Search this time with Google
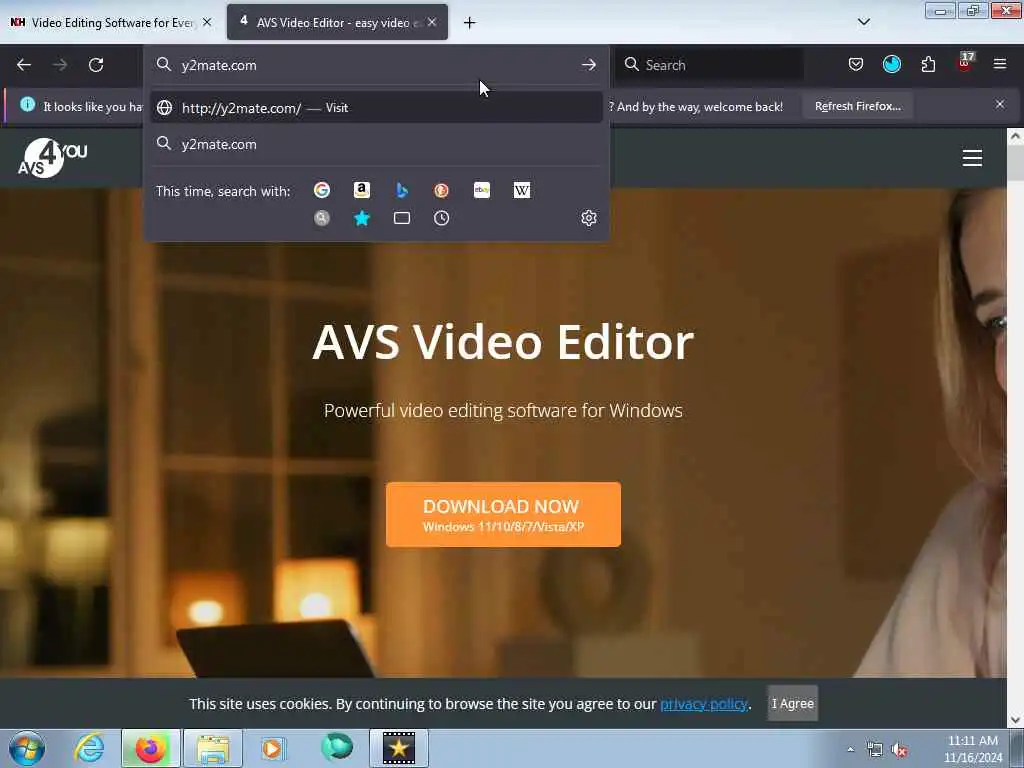 coord(322,190)
